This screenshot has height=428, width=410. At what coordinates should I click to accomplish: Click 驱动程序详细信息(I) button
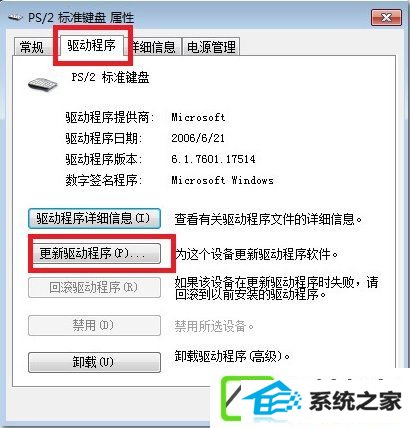(x=94, y=219)
